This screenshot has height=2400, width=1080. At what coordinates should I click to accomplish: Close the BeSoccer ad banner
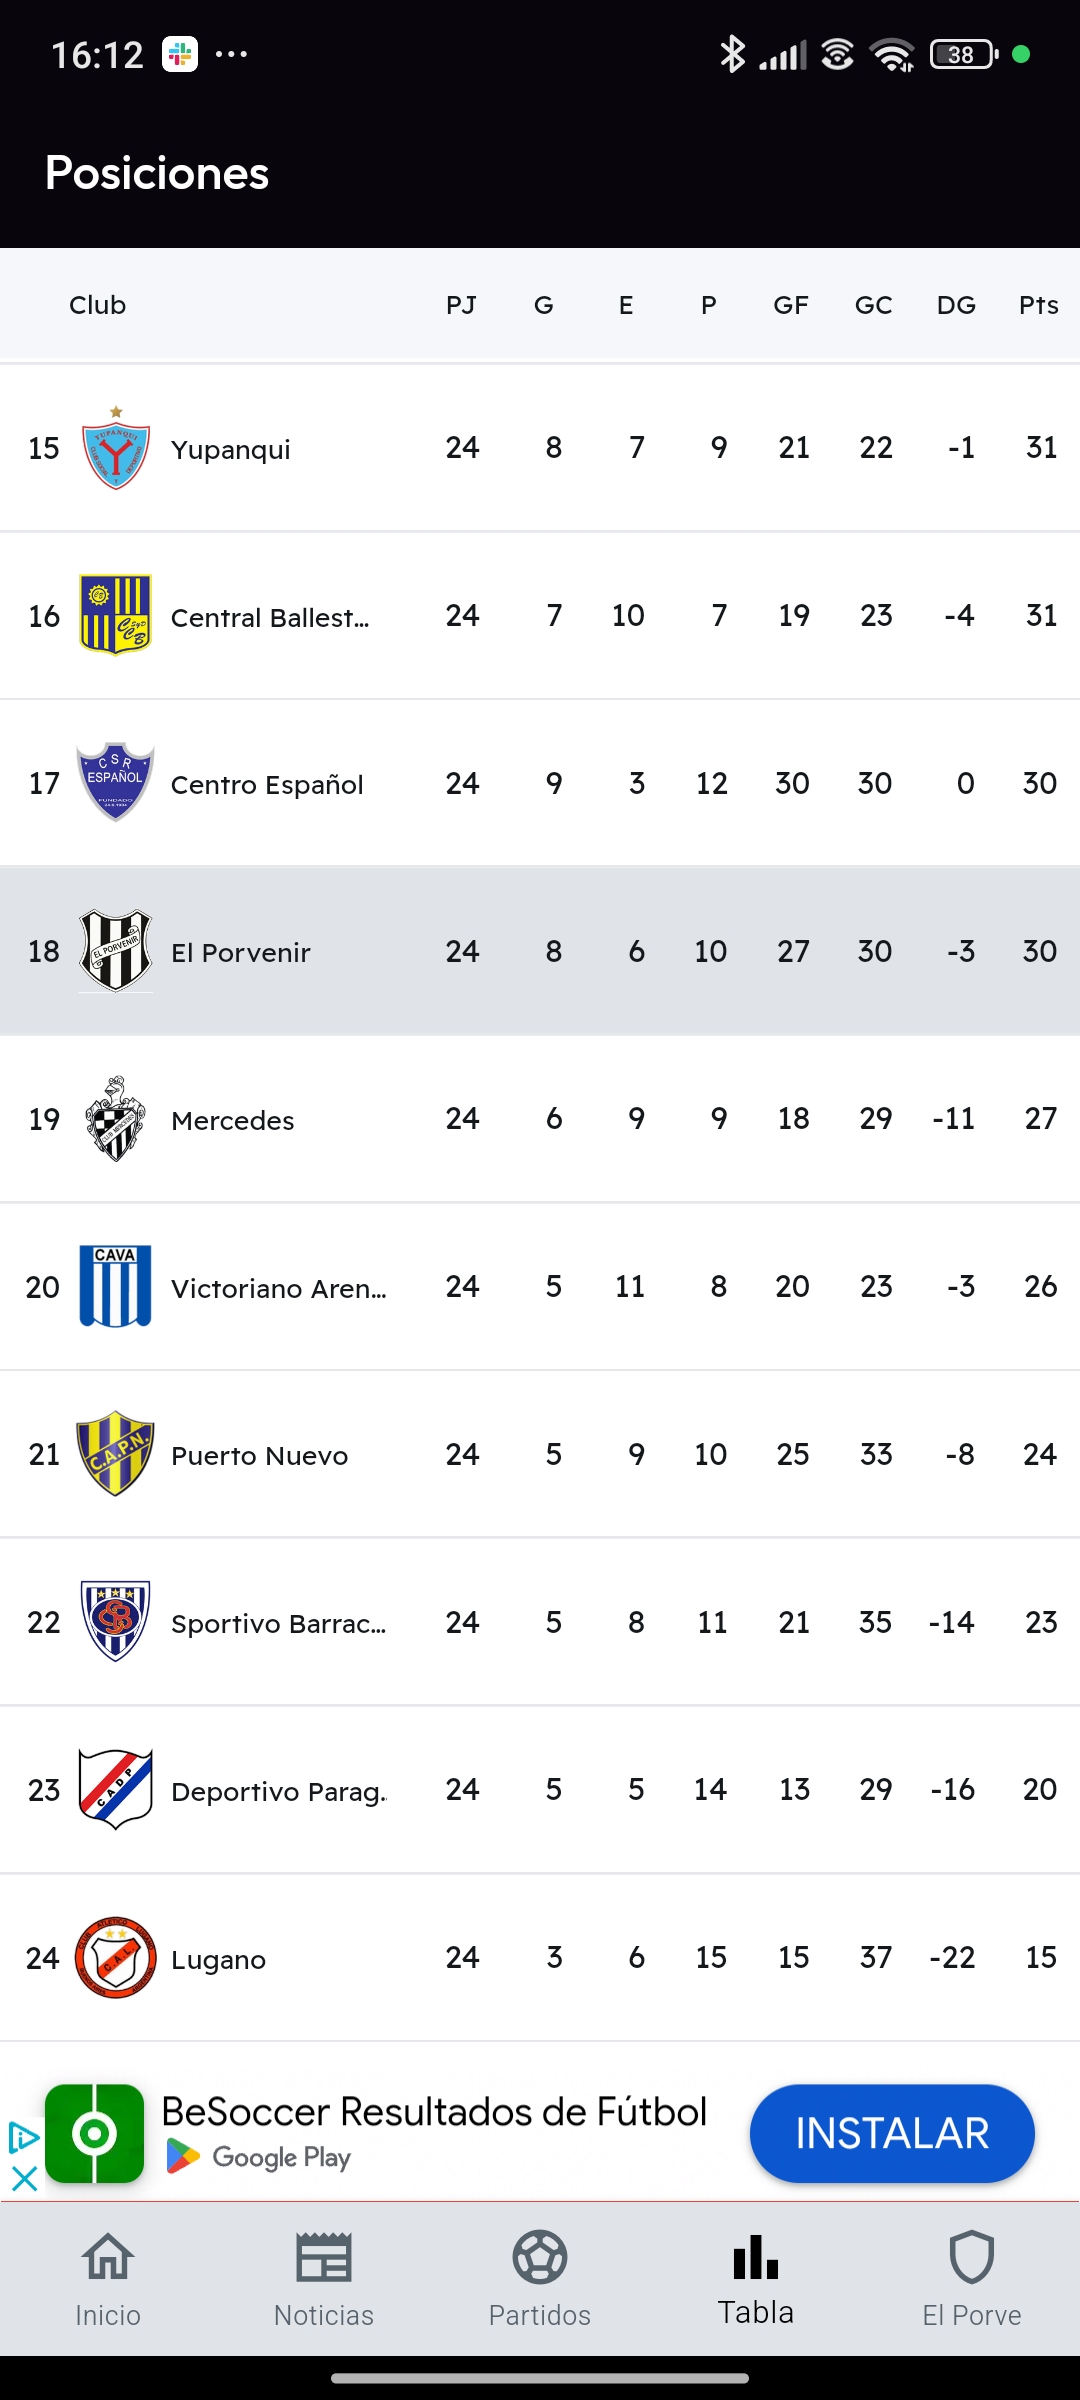[24, 2178]
